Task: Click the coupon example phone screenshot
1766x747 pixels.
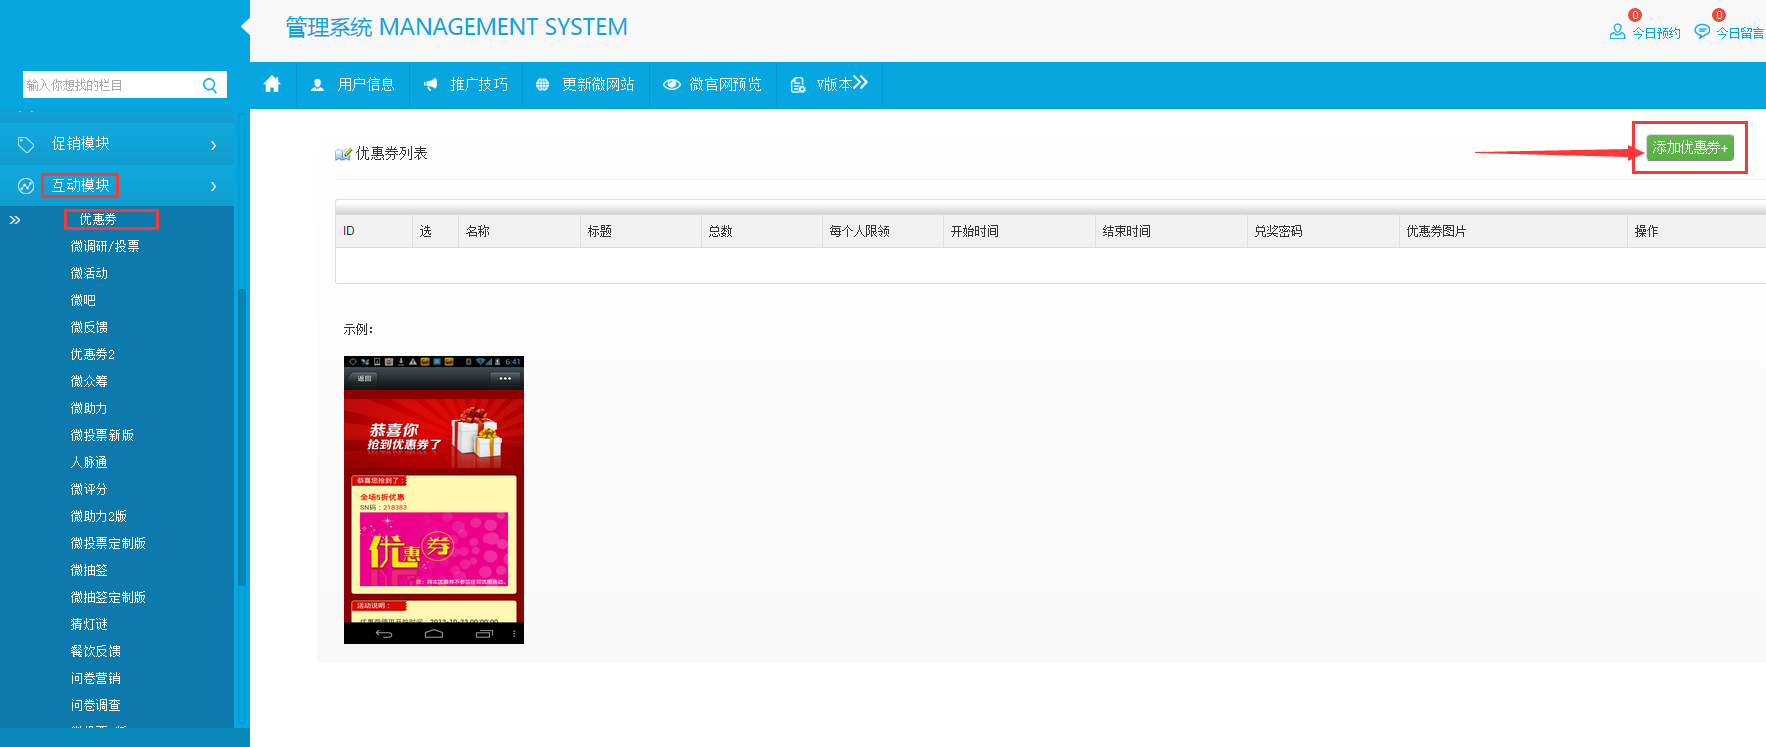Action: click(x=434, y=500)
